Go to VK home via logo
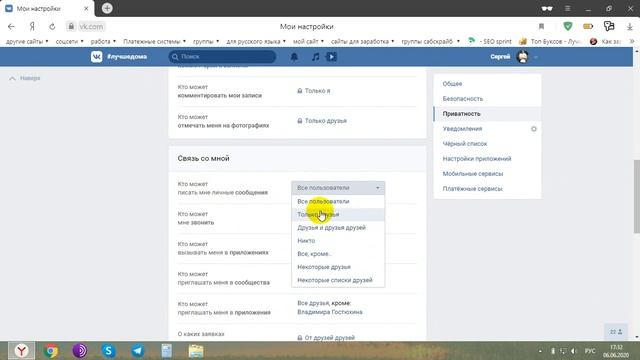 point(97,57)
